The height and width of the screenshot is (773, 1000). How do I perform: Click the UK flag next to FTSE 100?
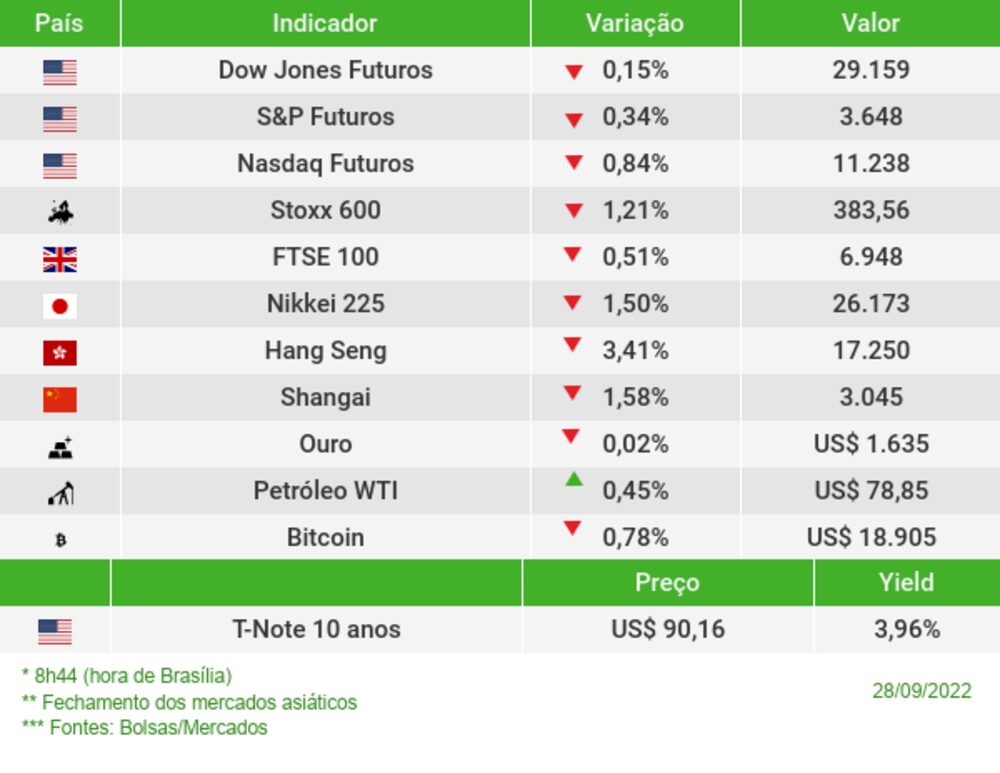pyautogui.click(x=60, y=260)
